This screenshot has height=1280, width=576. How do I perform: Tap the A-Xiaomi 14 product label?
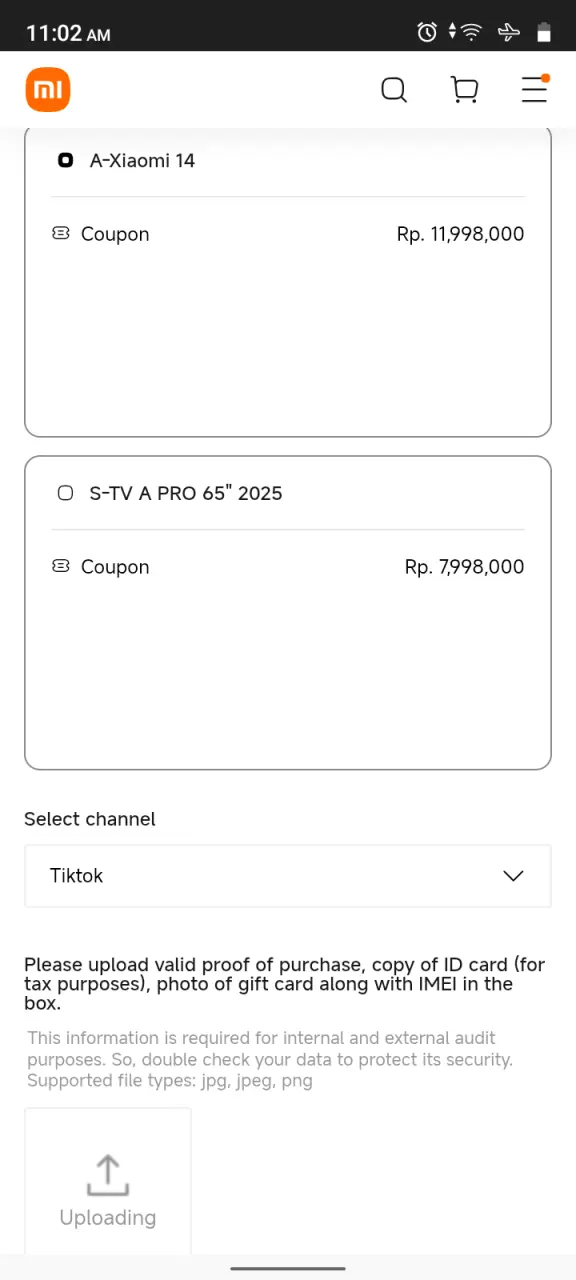tap(142, 160)
